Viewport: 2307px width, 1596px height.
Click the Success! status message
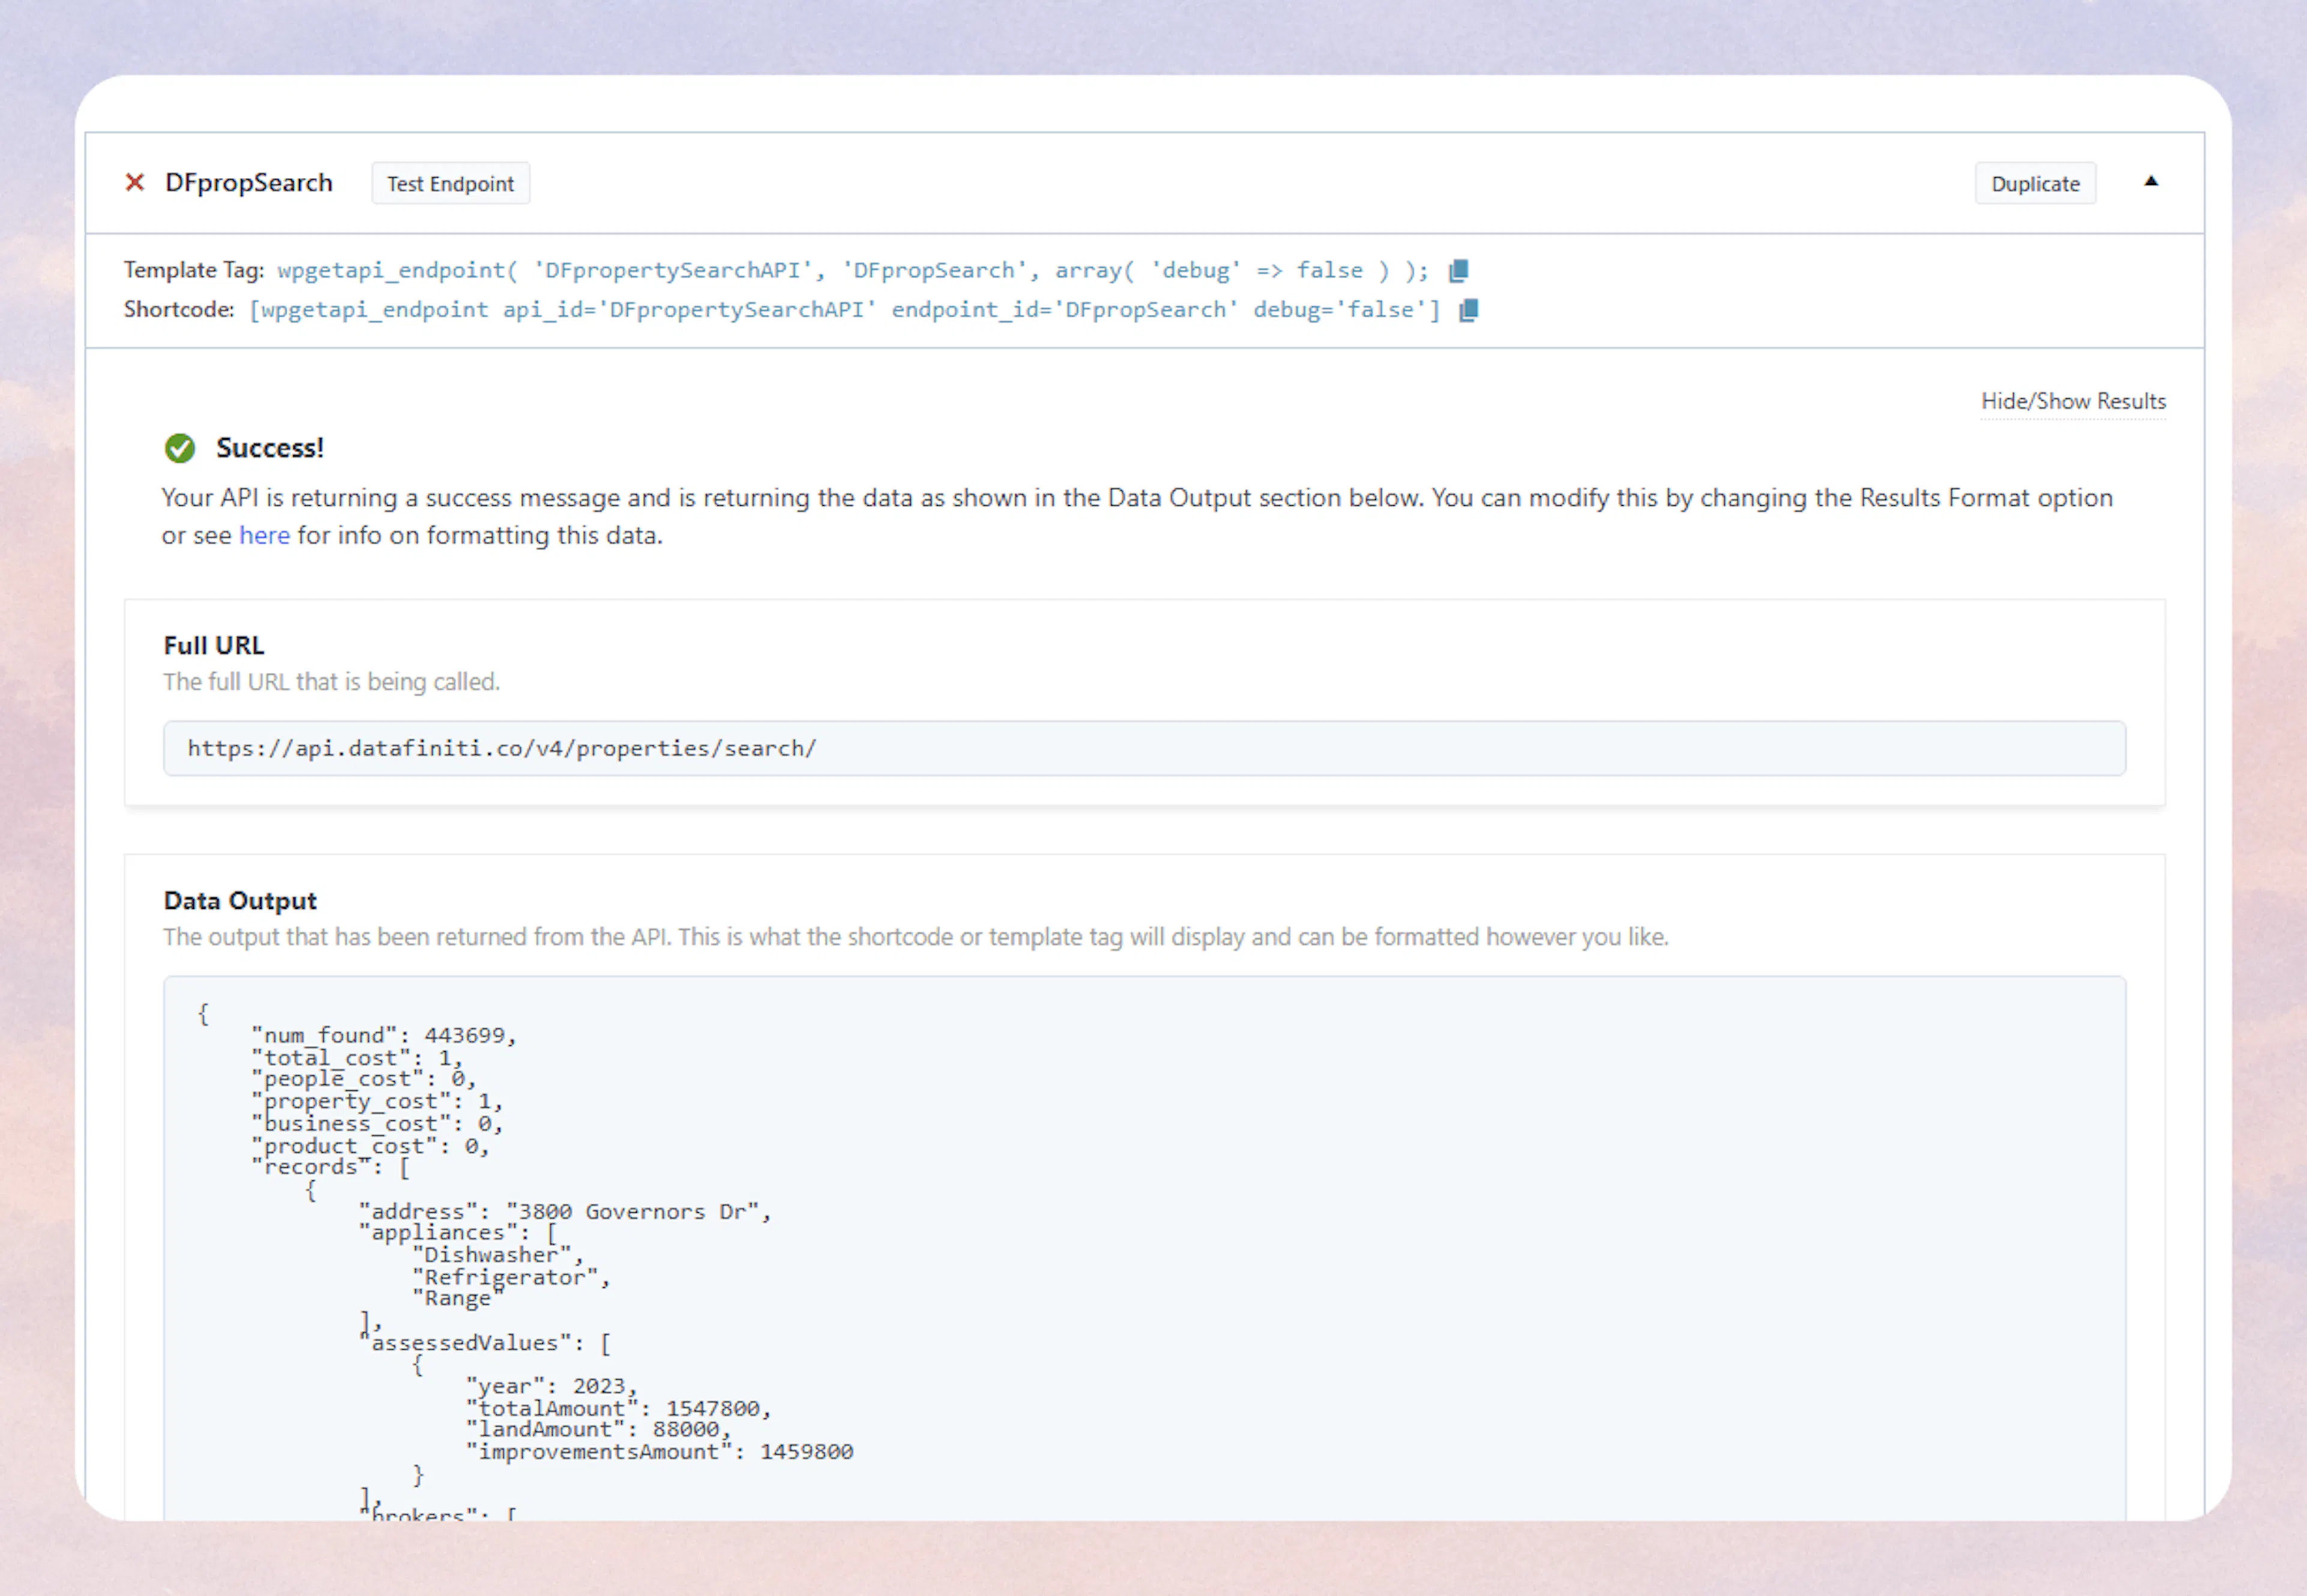[x=269, y=448]
